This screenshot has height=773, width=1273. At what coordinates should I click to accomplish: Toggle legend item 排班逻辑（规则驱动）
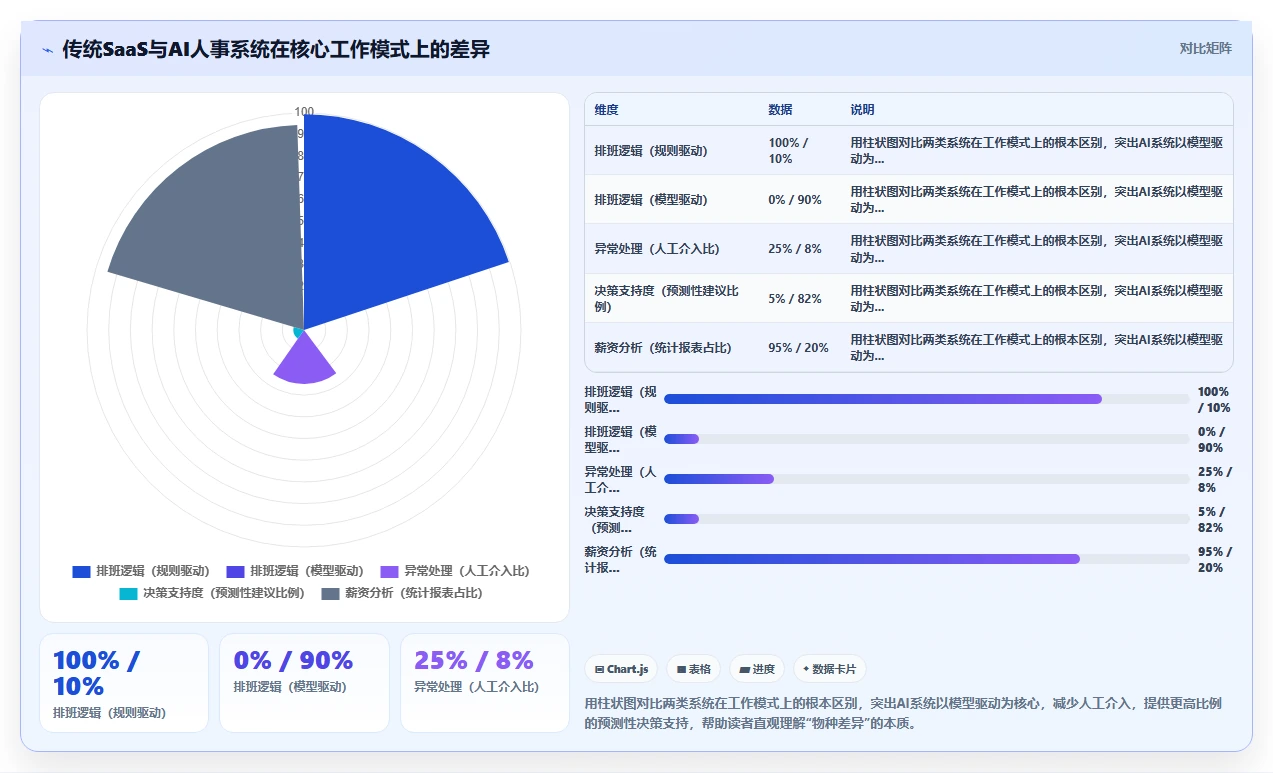[141, 571]
